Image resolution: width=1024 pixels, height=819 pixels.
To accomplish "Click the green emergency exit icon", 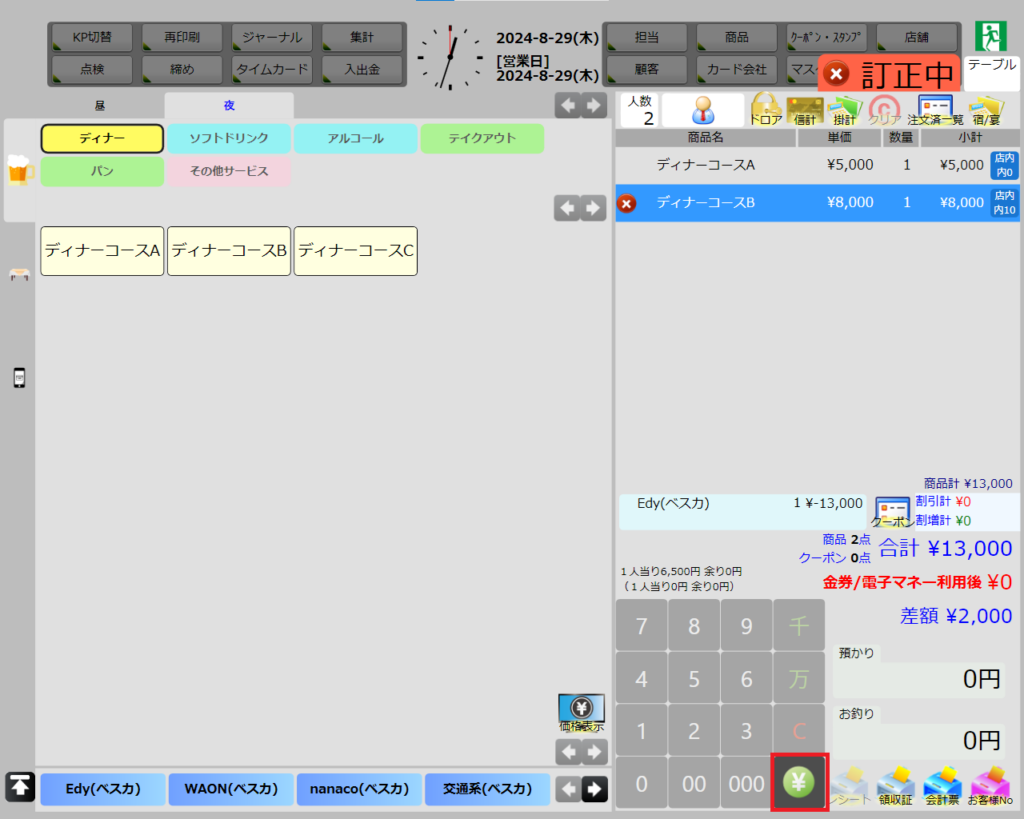I will [991, 36].
